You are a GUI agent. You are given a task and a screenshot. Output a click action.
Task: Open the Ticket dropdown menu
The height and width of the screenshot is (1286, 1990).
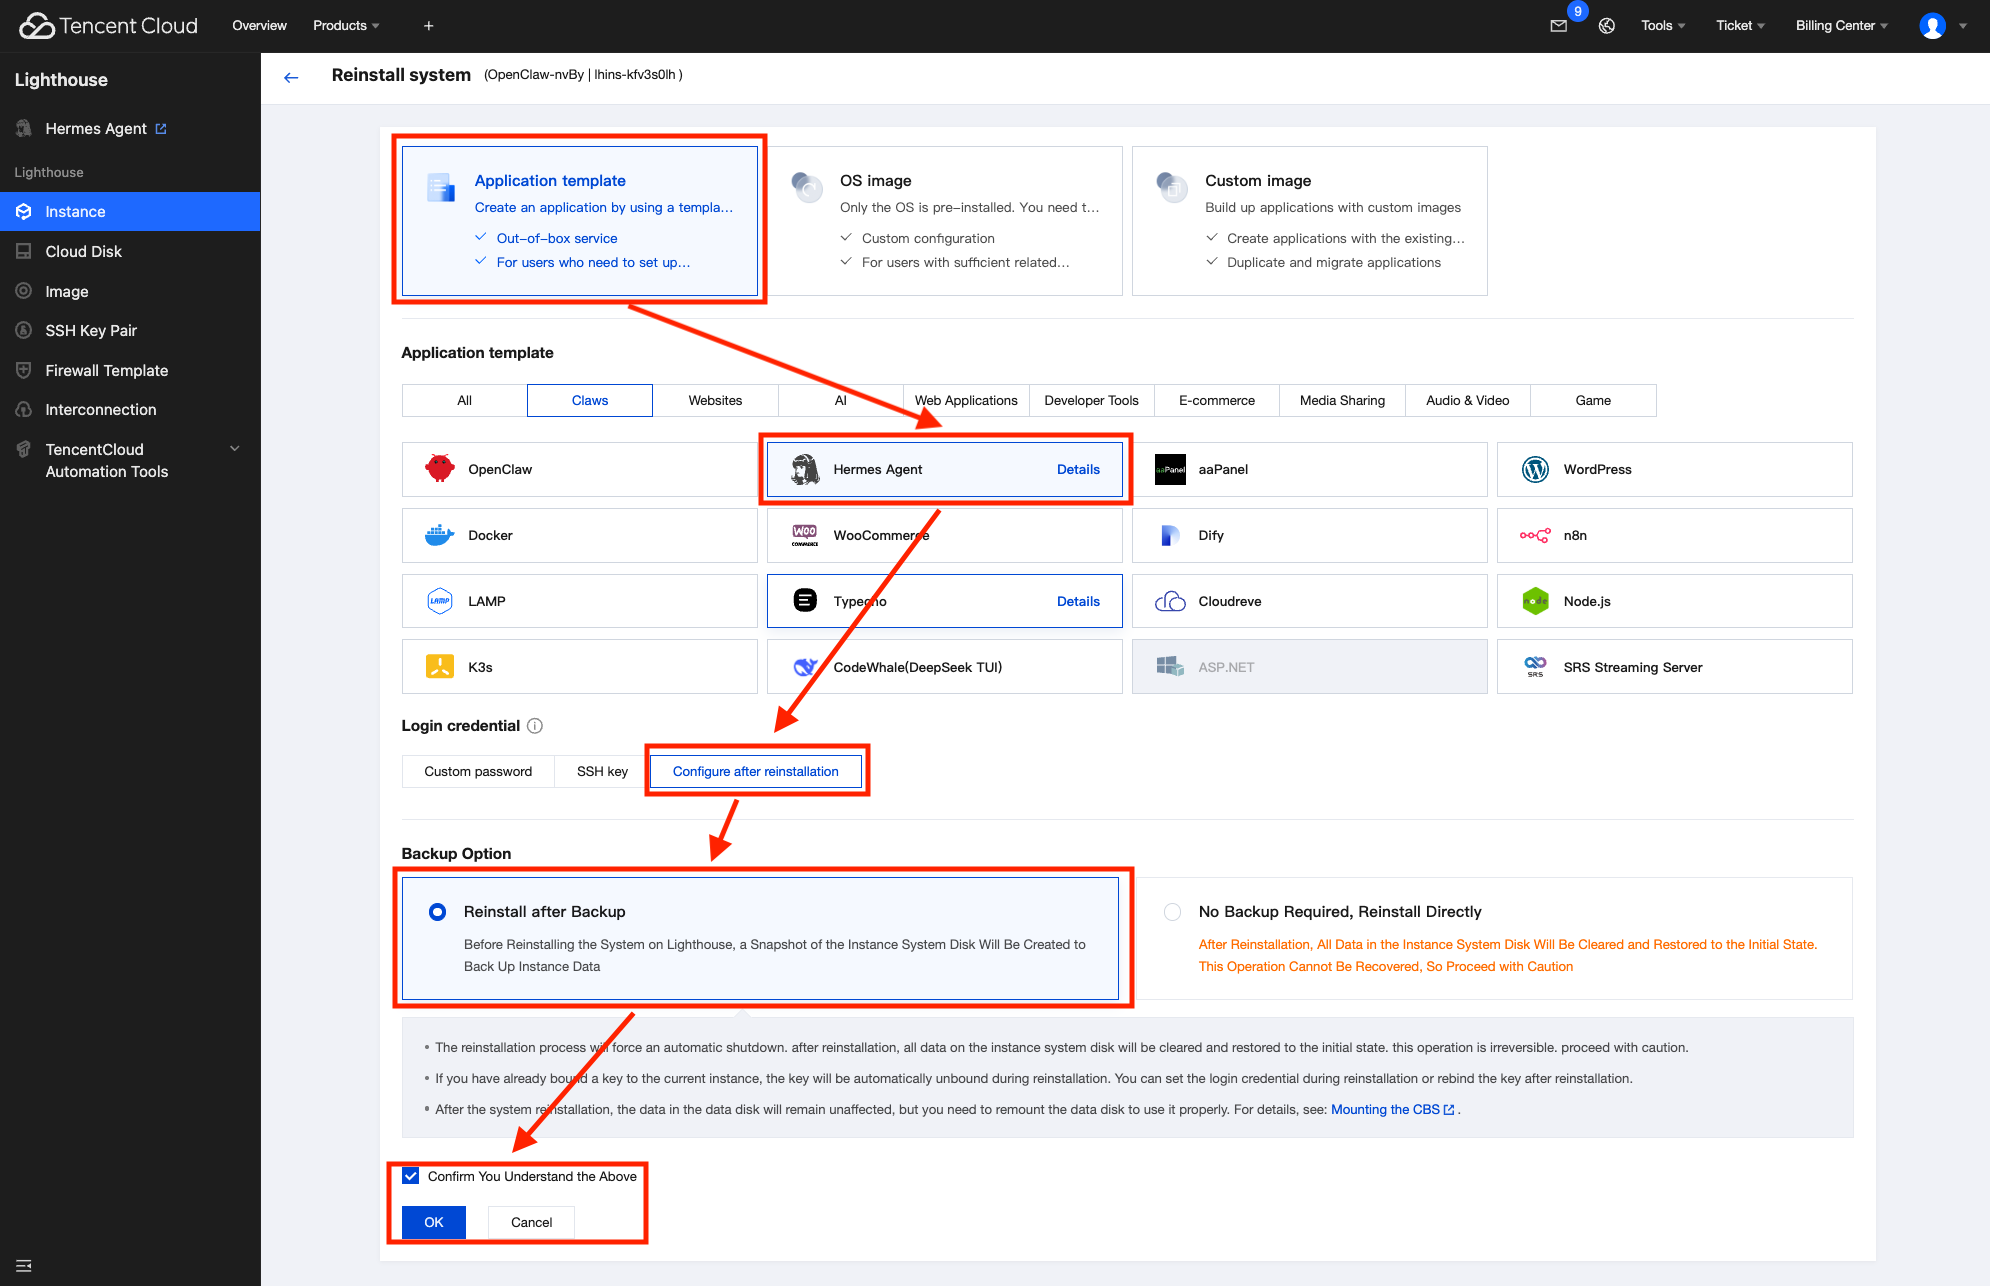1740,26
